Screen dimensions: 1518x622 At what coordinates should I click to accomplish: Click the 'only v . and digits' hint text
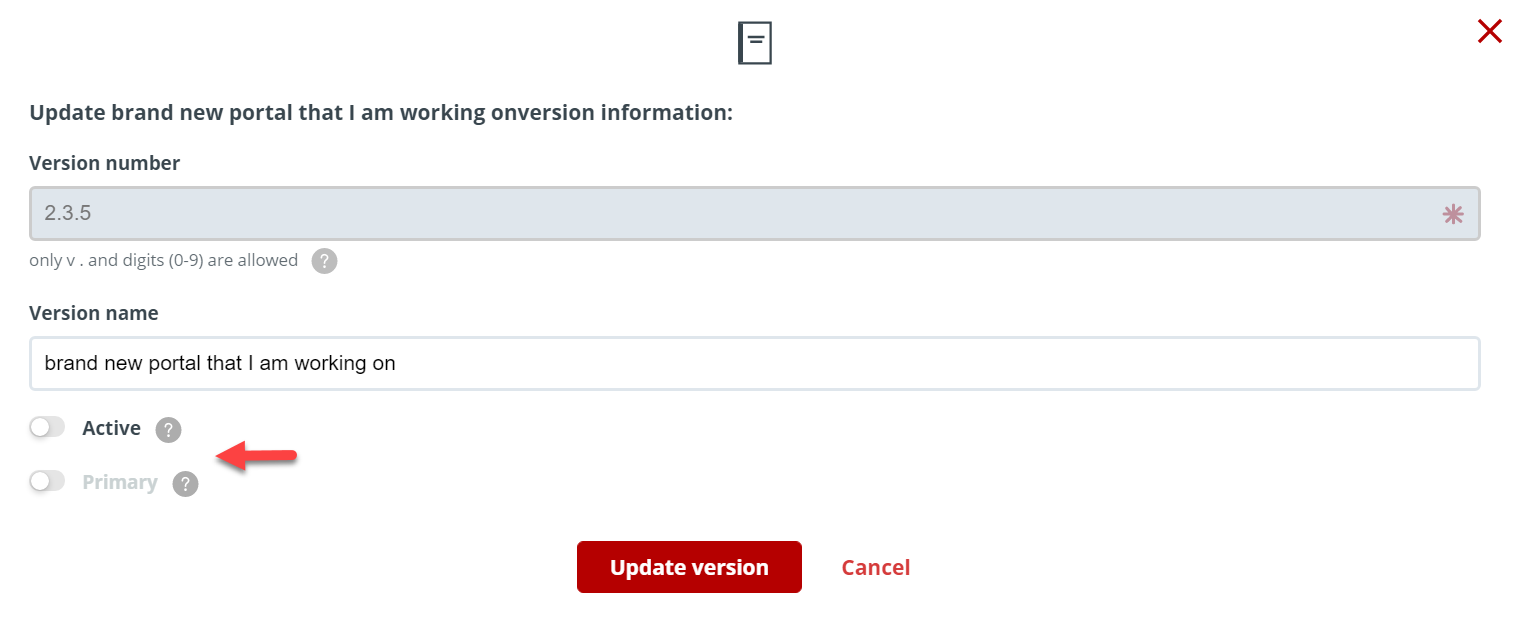click(x=164, y=260)
